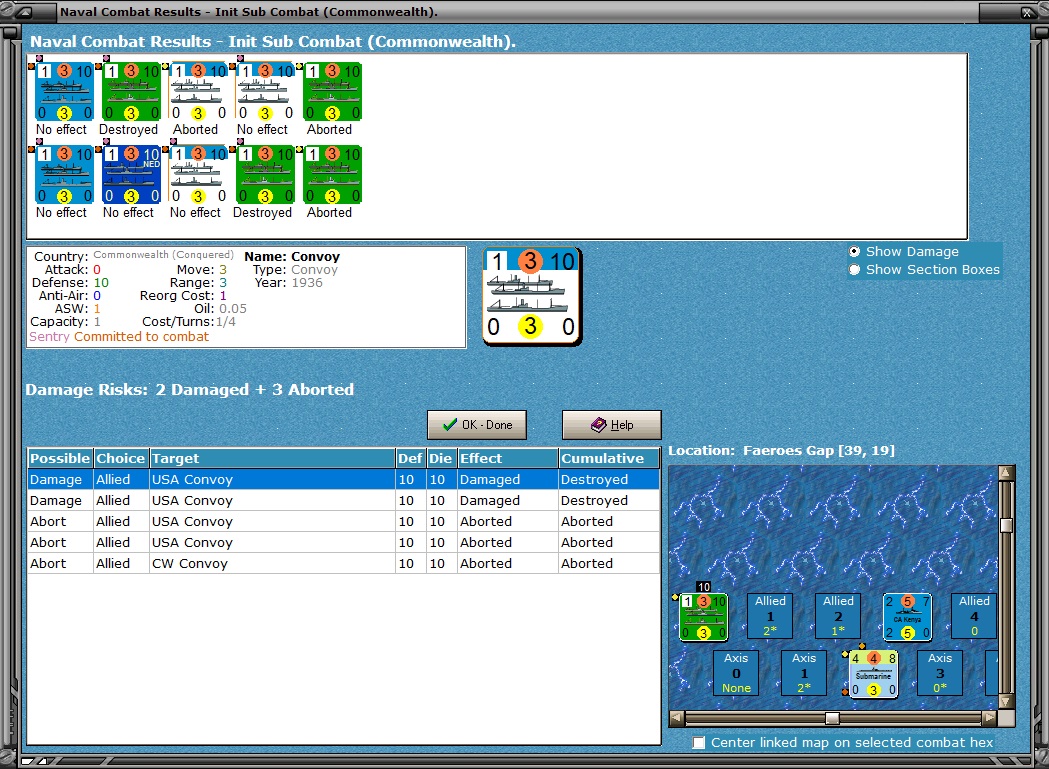Click the large convoy counter preview

533,296
